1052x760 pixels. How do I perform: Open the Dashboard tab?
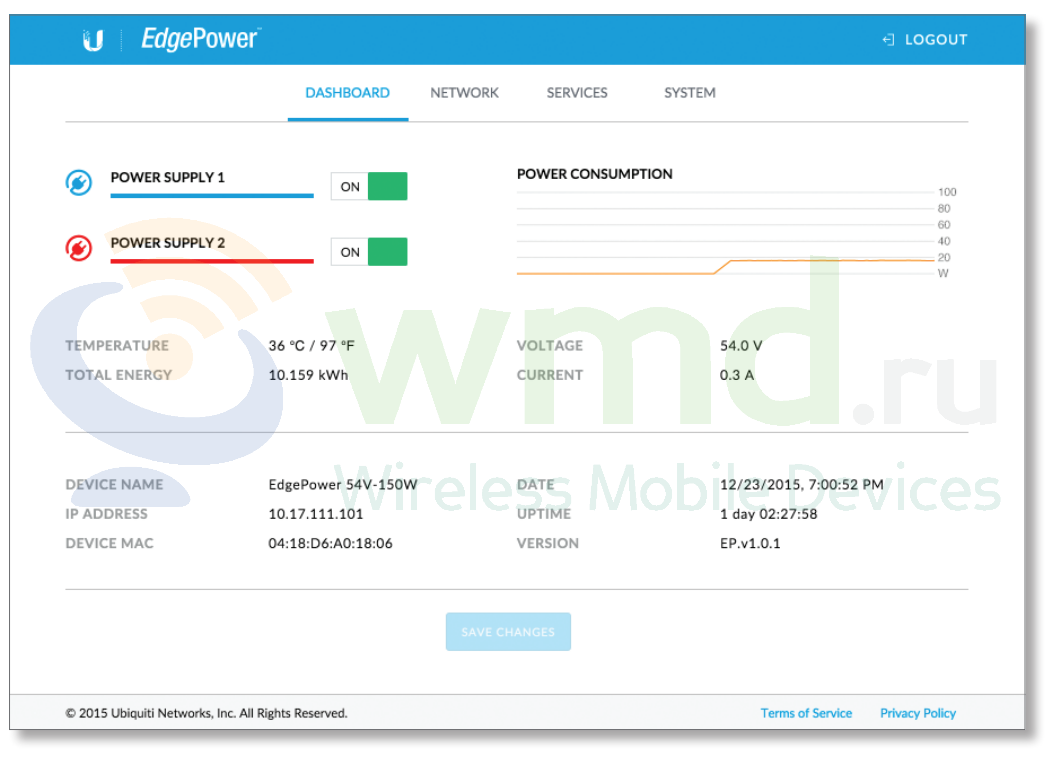(348, 93)
